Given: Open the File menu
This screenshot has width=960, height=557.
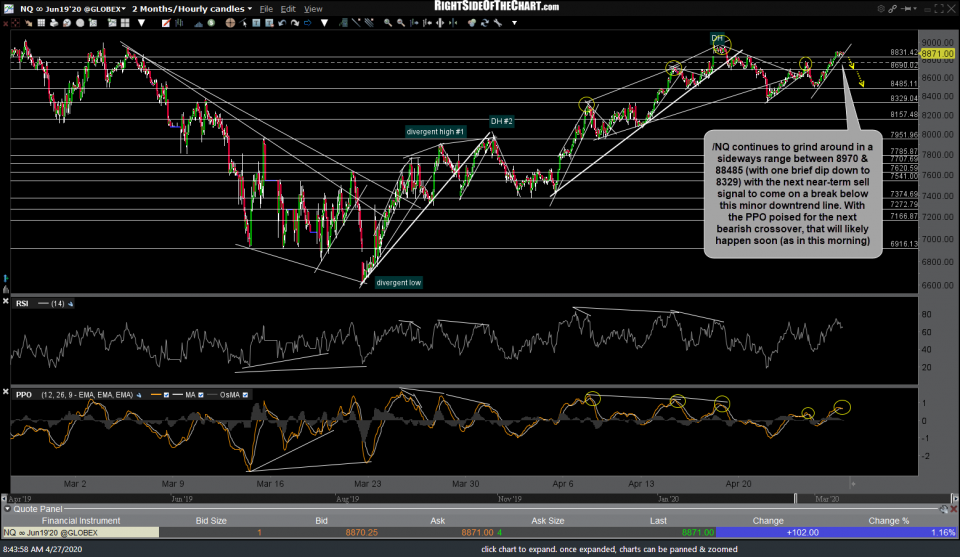Looking at the screenshot, I should coord(266,9).
